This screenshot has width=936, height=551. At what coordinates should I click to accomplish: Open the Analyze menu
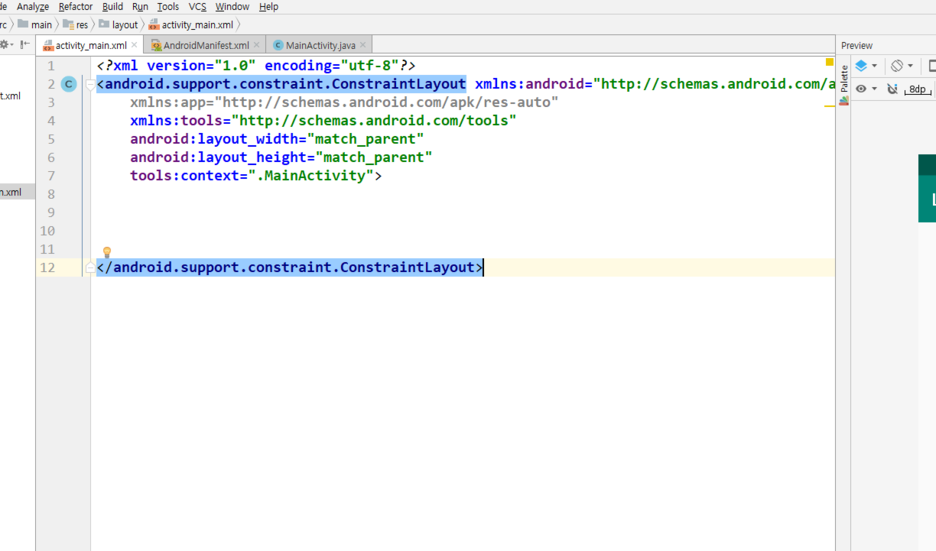tap(33, 7)
